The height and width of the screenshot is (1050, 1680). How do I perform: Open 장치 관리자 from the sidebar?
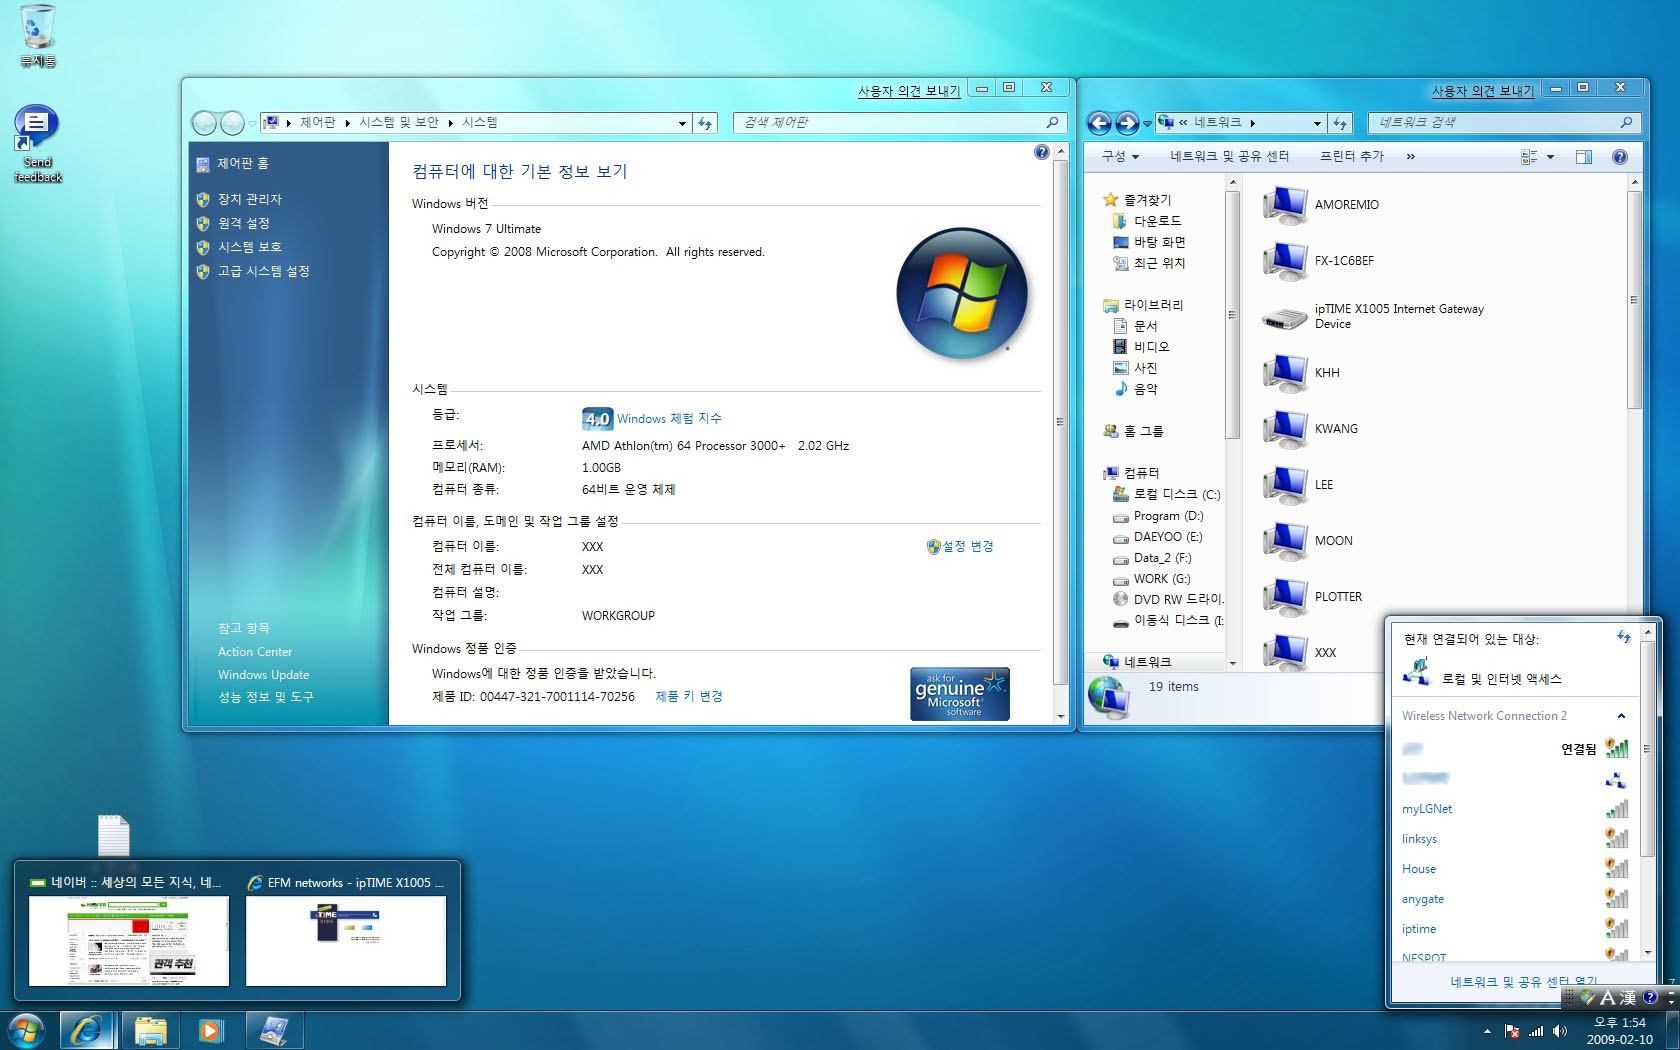(x=250, y=200)
